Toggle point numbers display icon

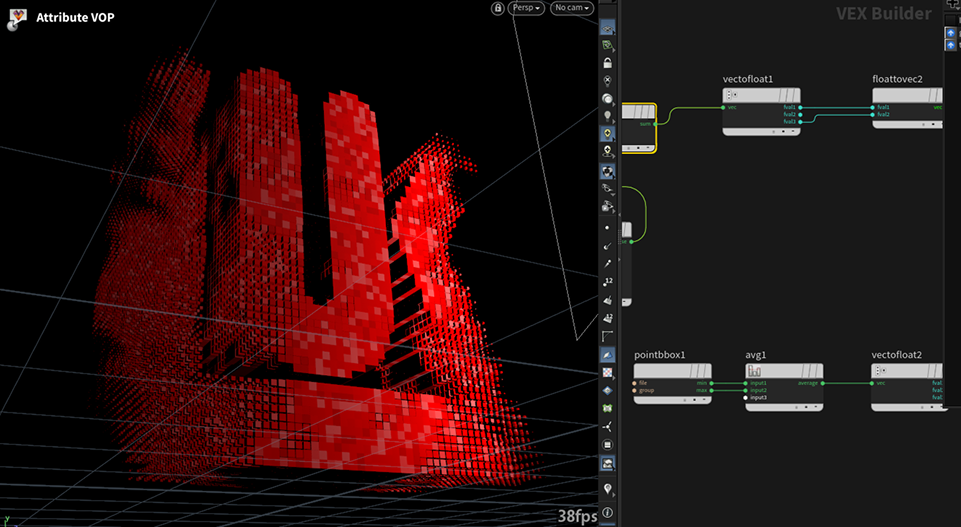coord(607,282)
